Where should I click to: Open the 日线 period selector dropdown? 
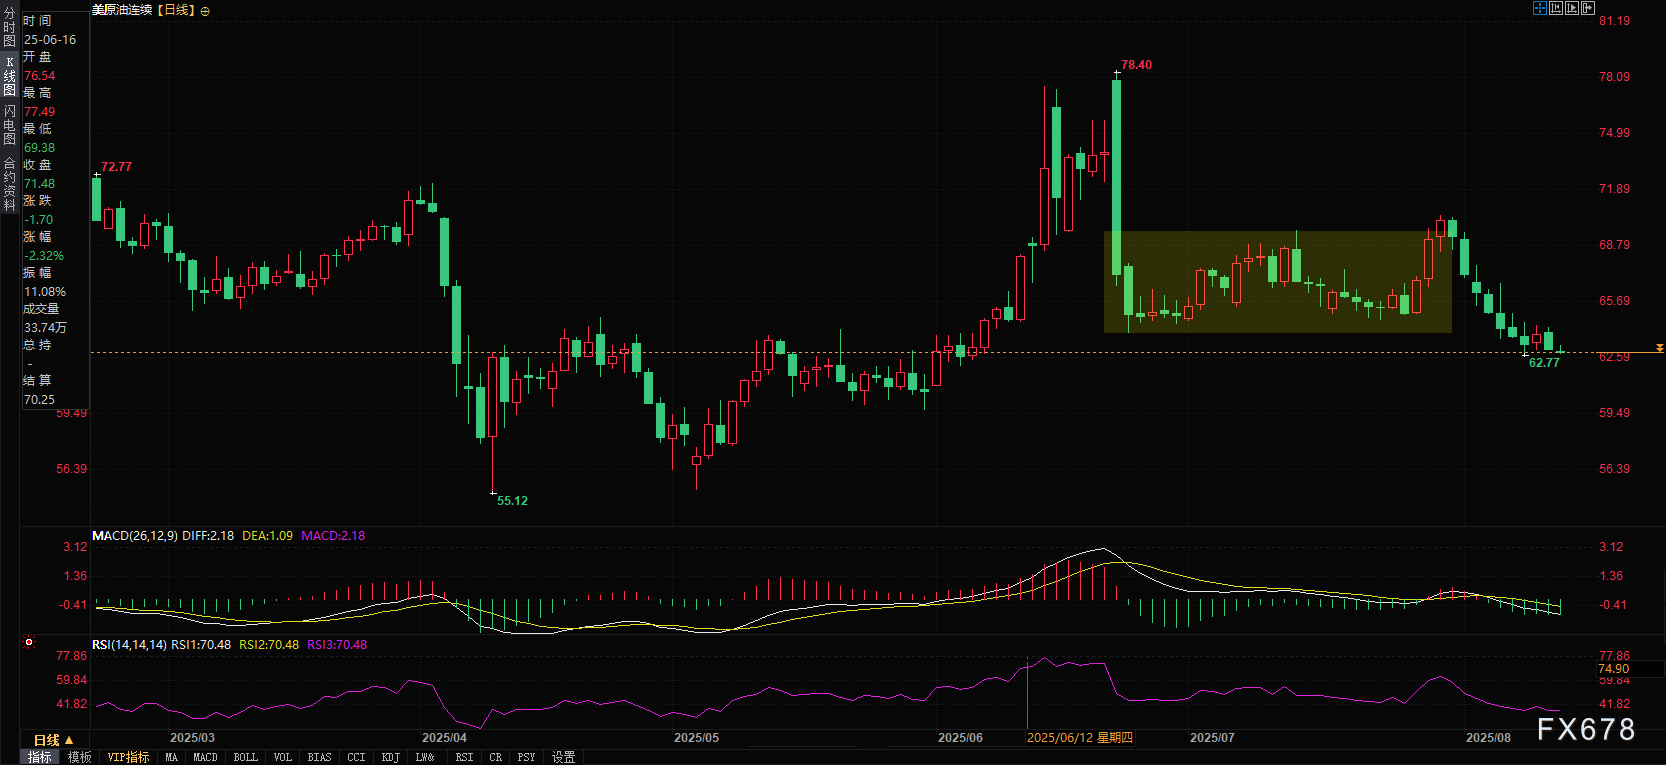pos(47,740)
